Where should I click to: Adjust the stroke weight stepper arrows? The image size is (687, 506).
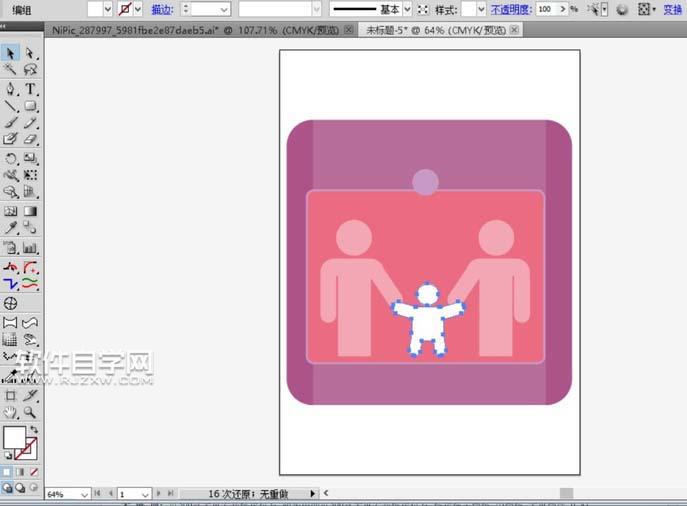186,9
